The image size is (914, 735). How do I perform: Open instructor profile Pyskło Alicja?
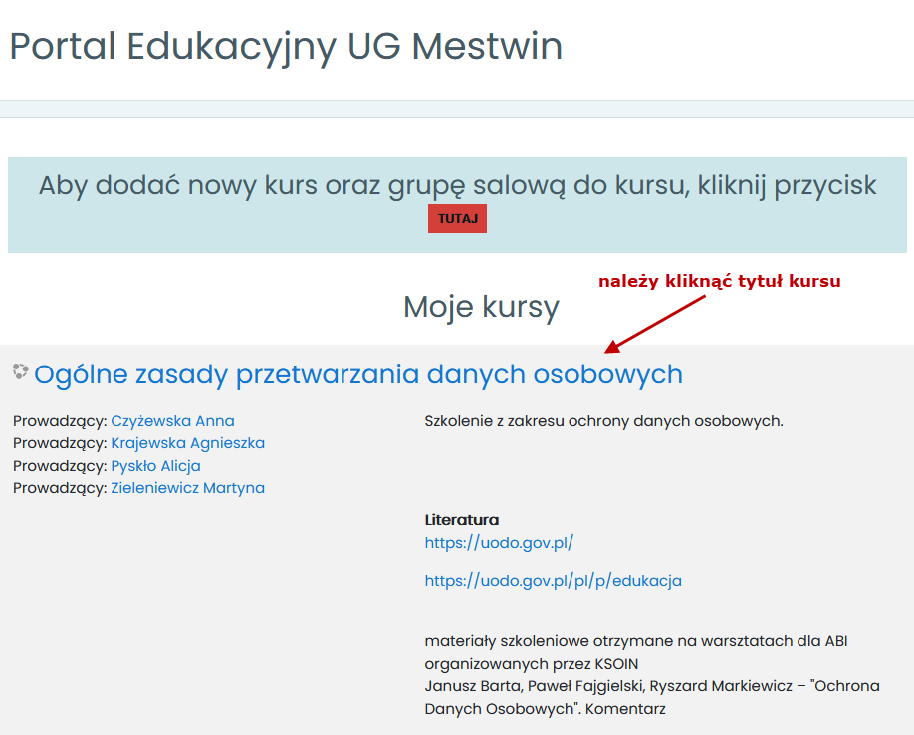click(154, 465)
